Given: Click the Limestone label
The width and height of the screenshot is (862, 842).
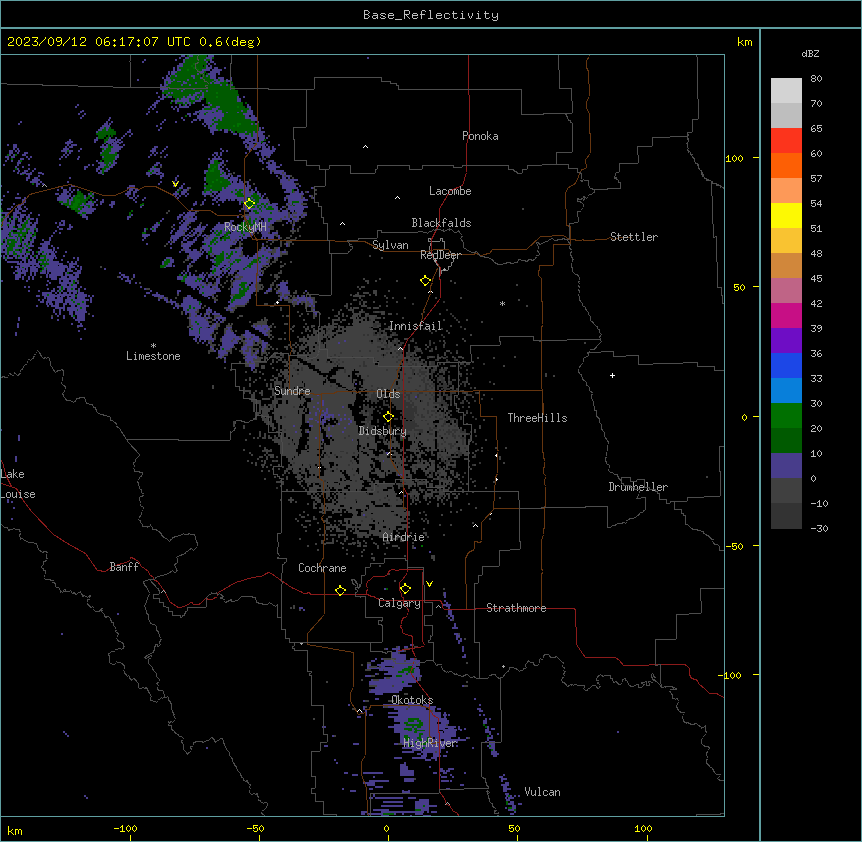Looking at the screenshot, I should click(153, 356).
